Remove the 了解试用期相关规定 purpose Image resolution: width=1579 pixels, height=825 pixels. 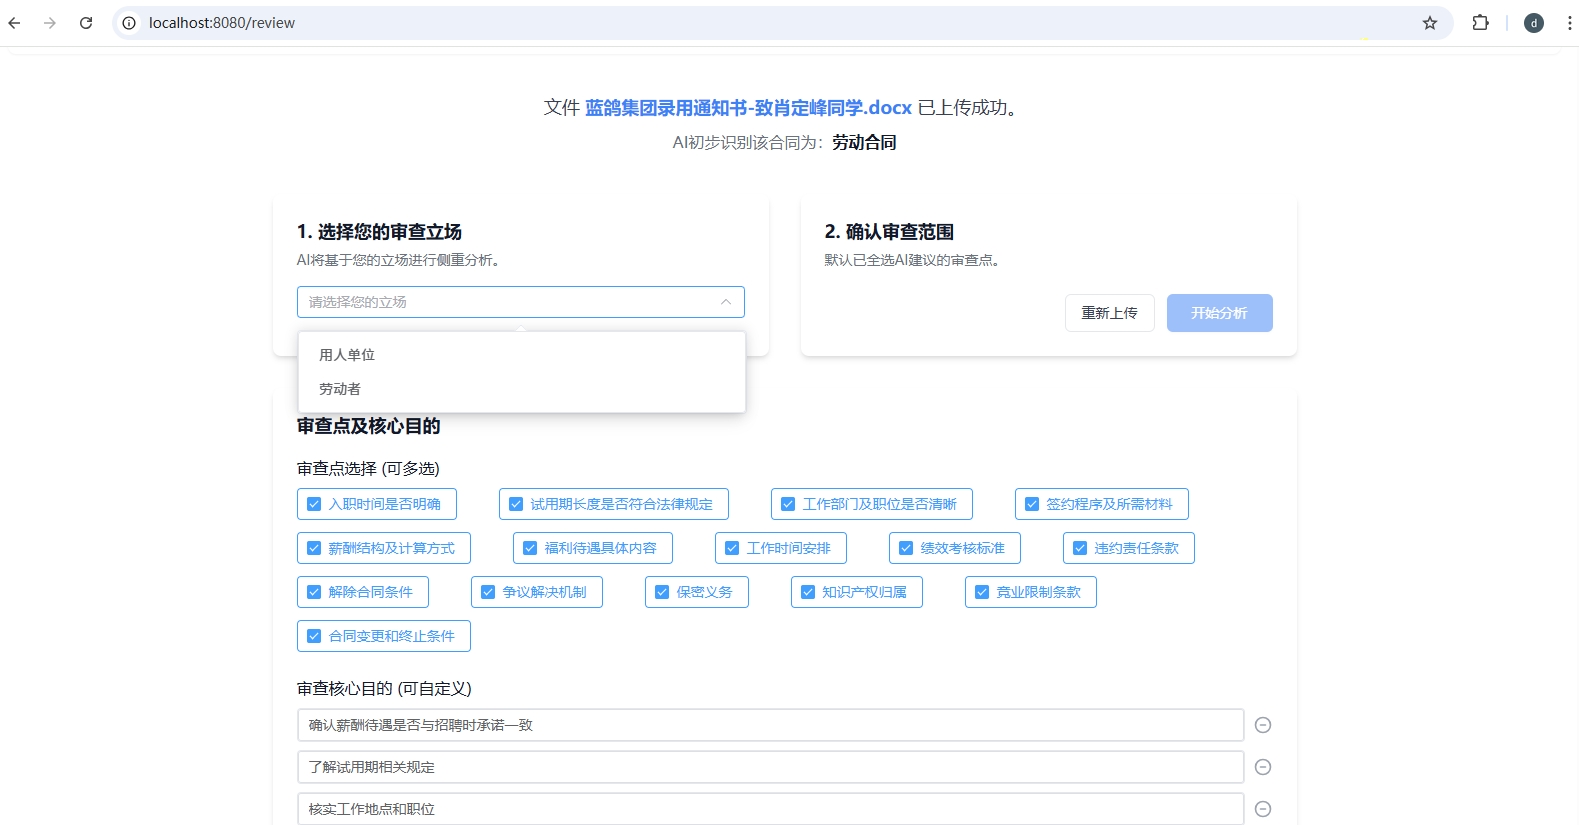[x=1263, y=767]
